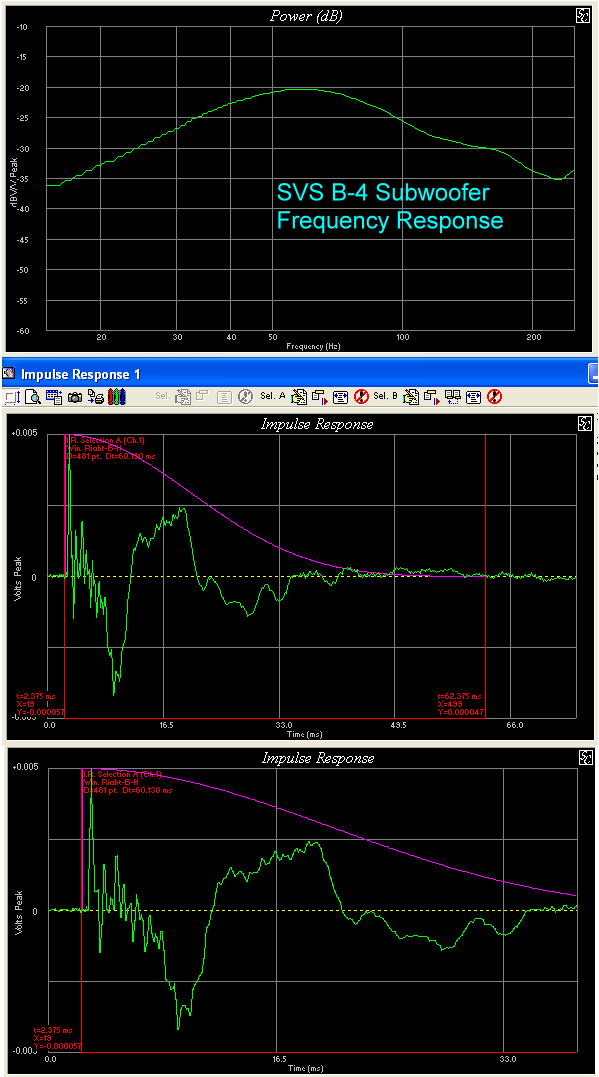Click the yellow process icon after Sel. B
The height and width of the screenshot is (1077, 599).
pos(411,397)
